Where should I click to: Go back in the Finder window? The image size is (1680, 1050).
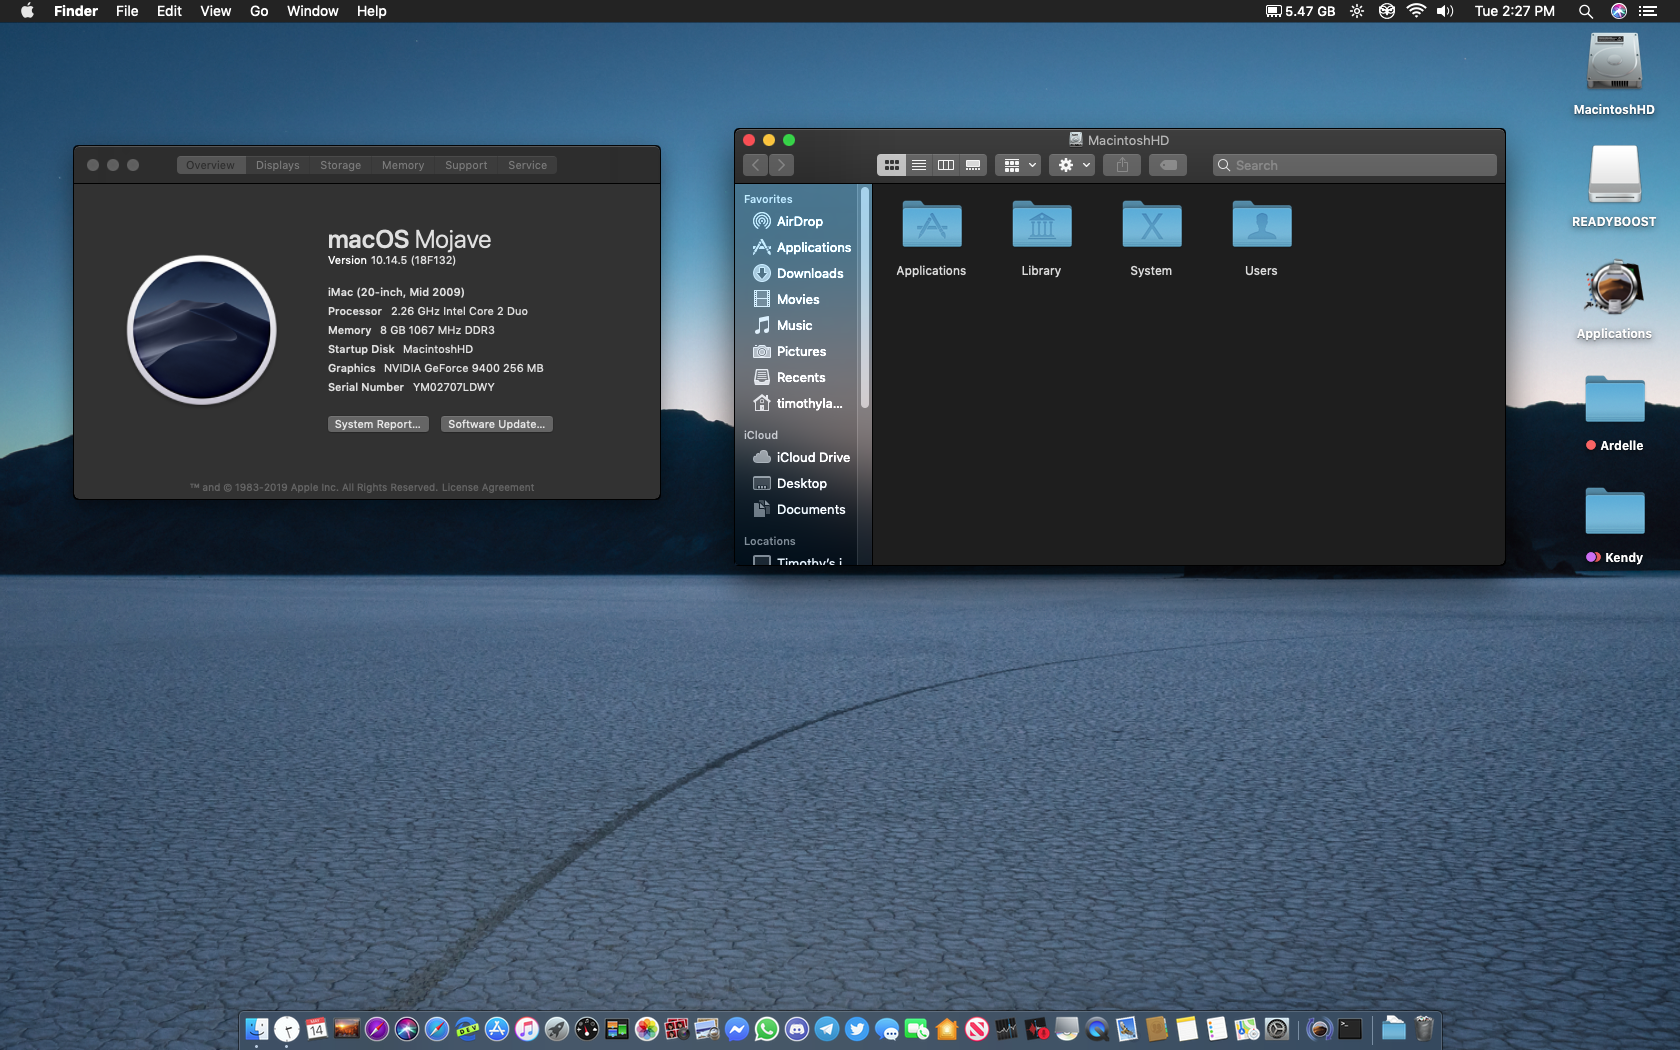click(x=756, y=165)
